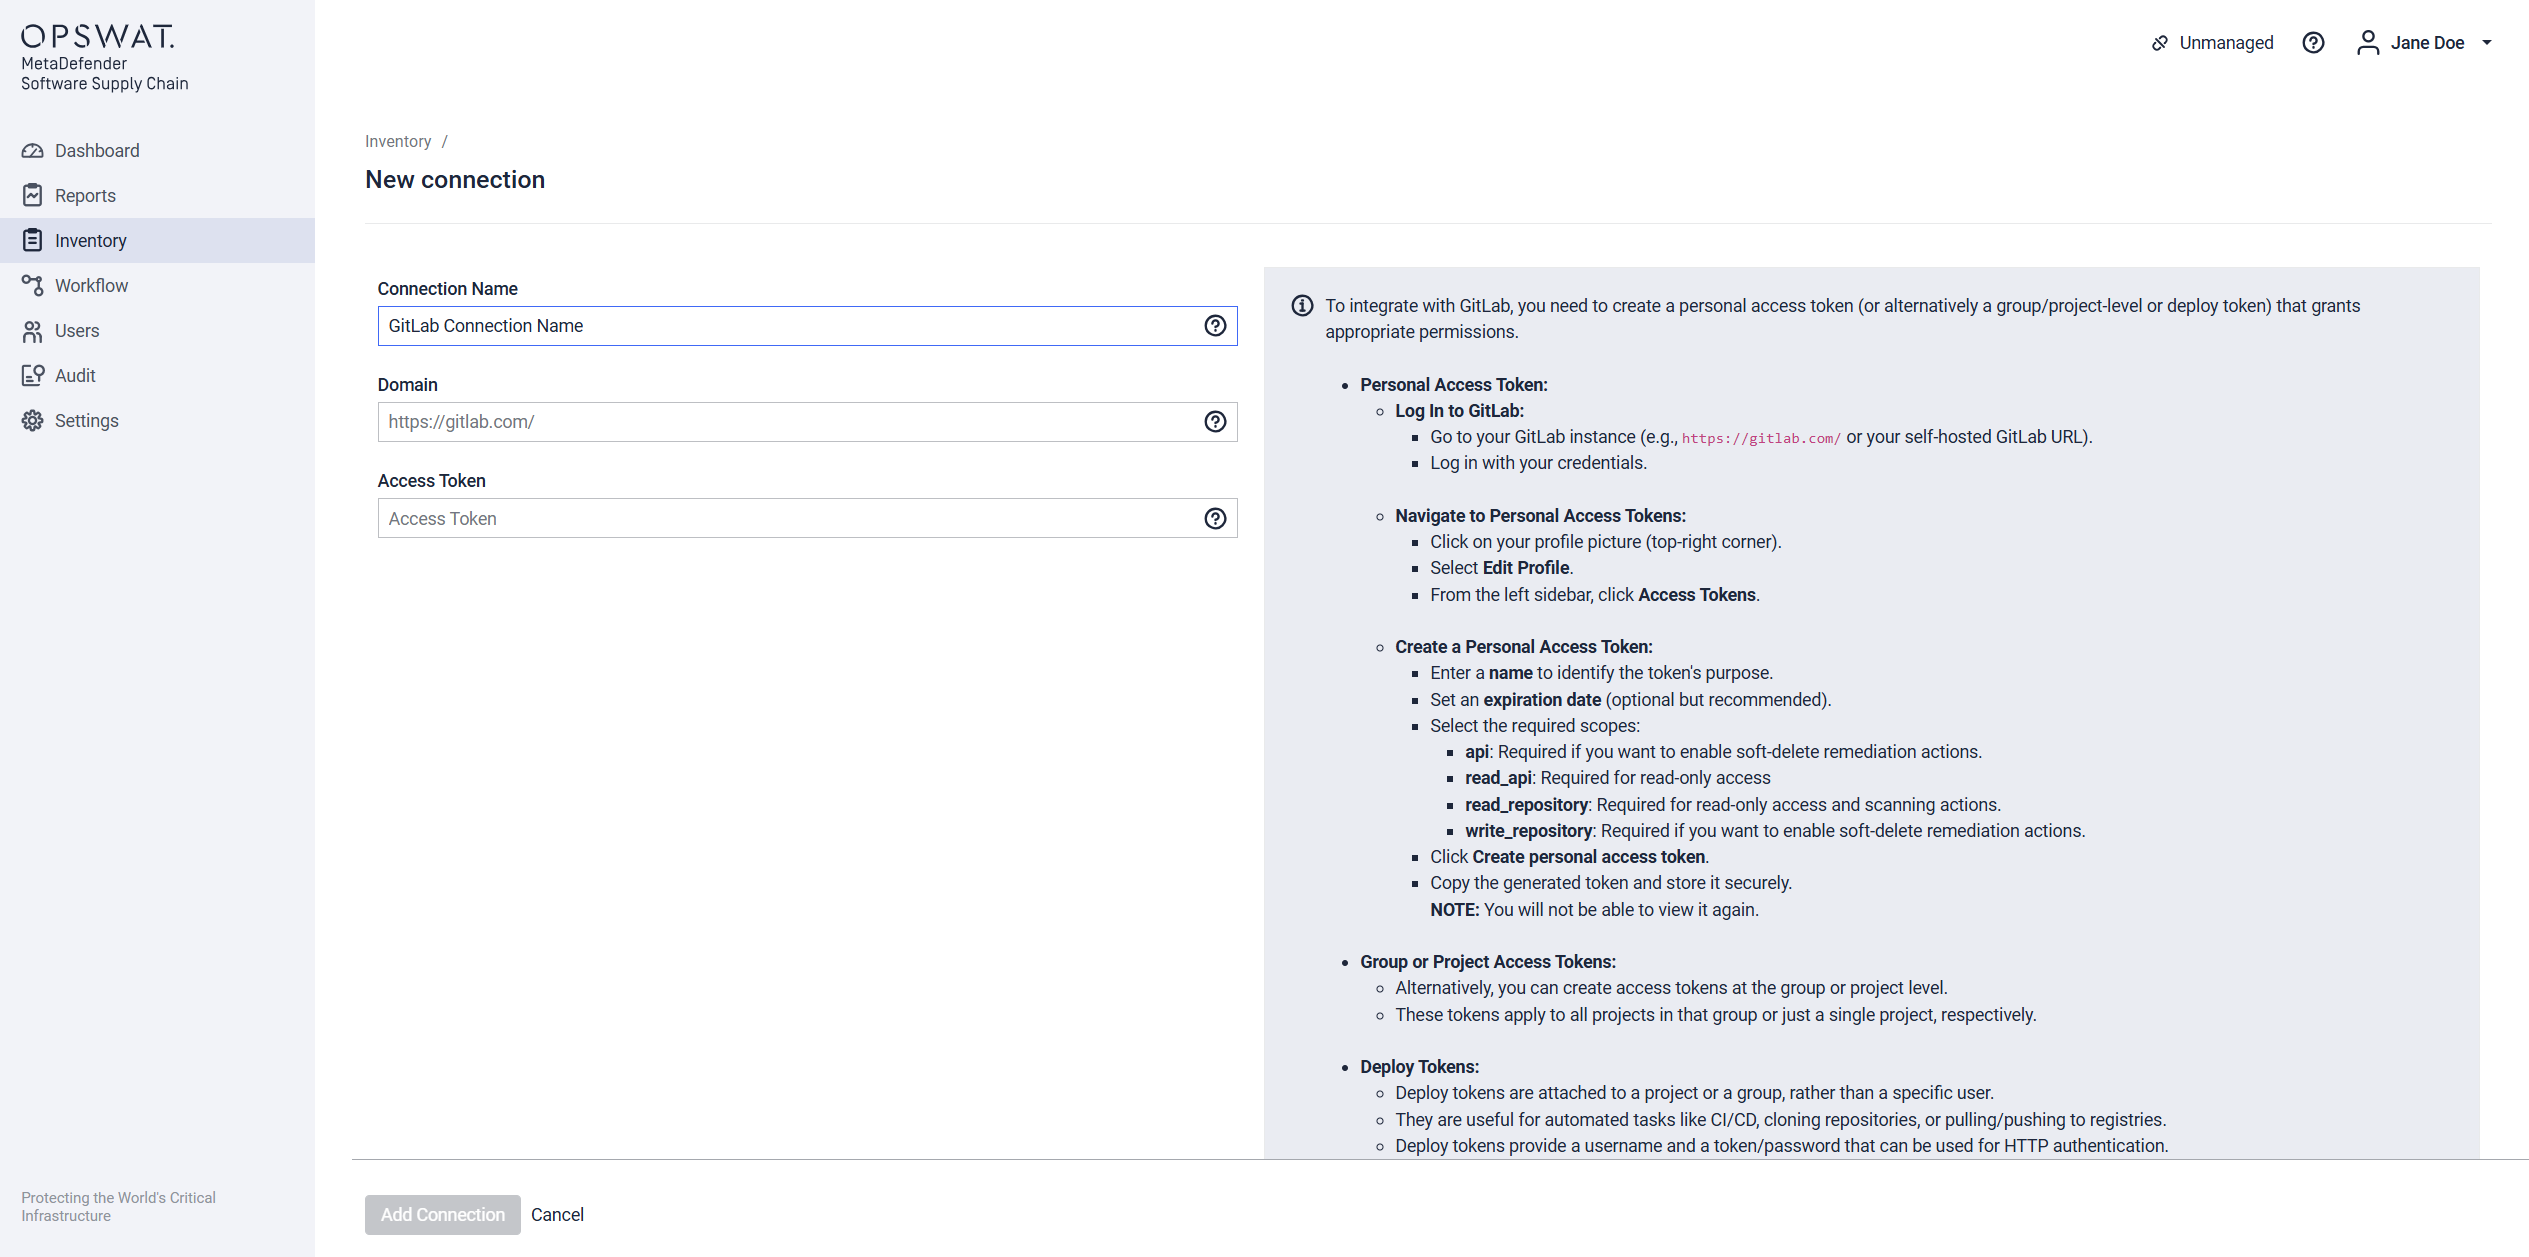Focus the Access Token input field
The height and width of the screenshot is (1257, 2529).
tap(807, 519)
